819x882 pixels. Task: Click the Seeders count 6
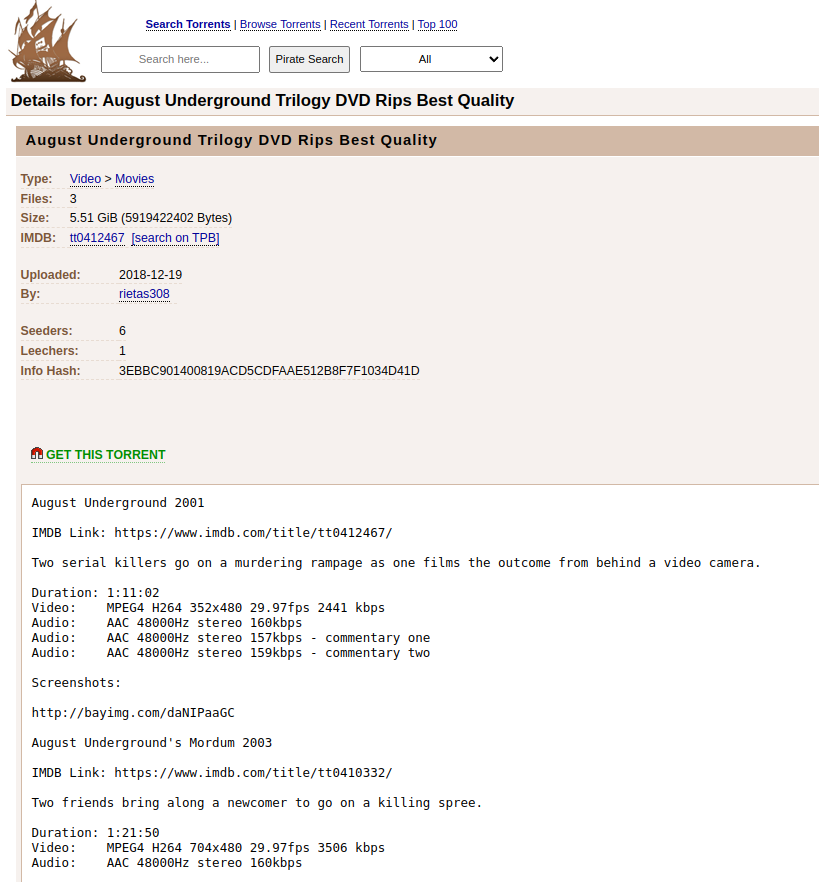pos(122,331)
